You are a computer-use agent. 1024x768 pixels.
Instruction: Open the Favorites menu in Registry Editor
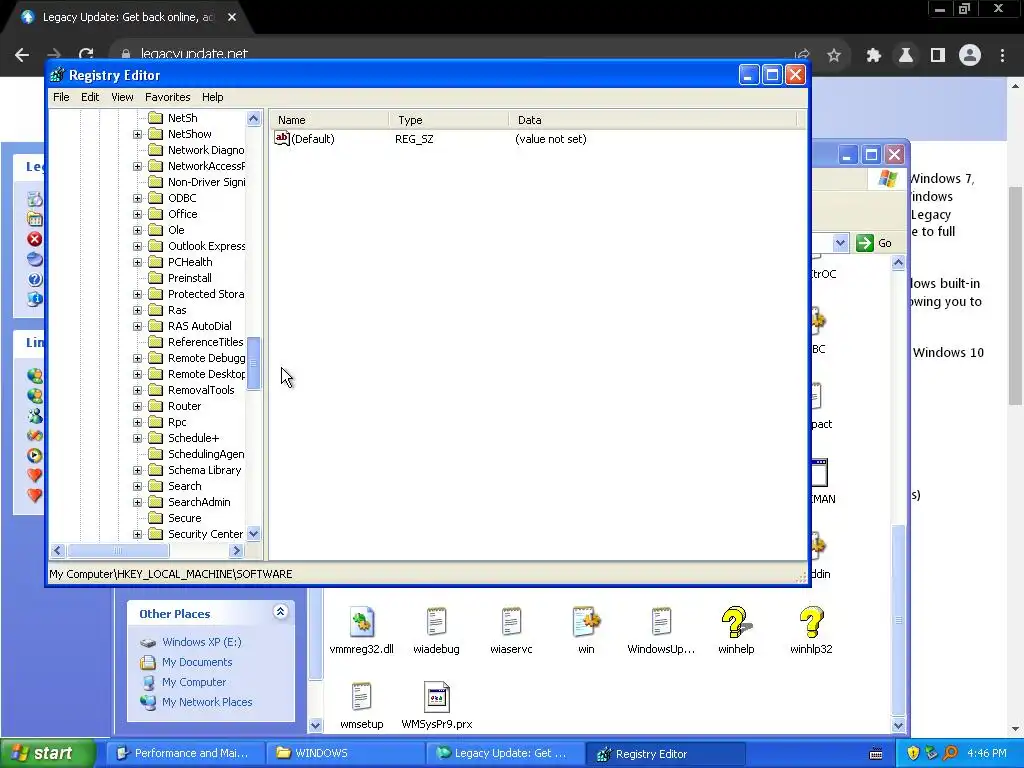[x=168, y=97]
